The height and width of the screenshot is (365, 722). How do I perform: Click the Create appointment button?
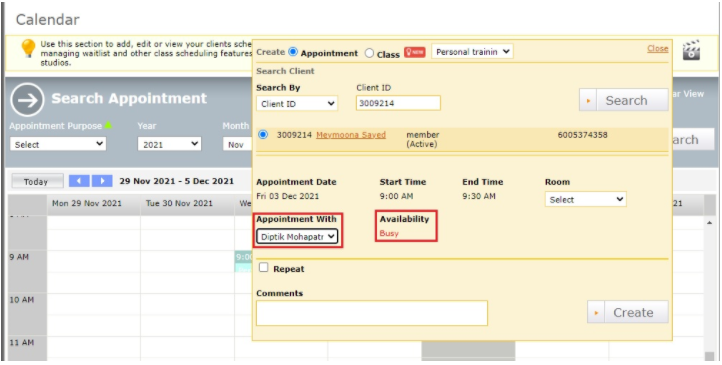(628, 312)
